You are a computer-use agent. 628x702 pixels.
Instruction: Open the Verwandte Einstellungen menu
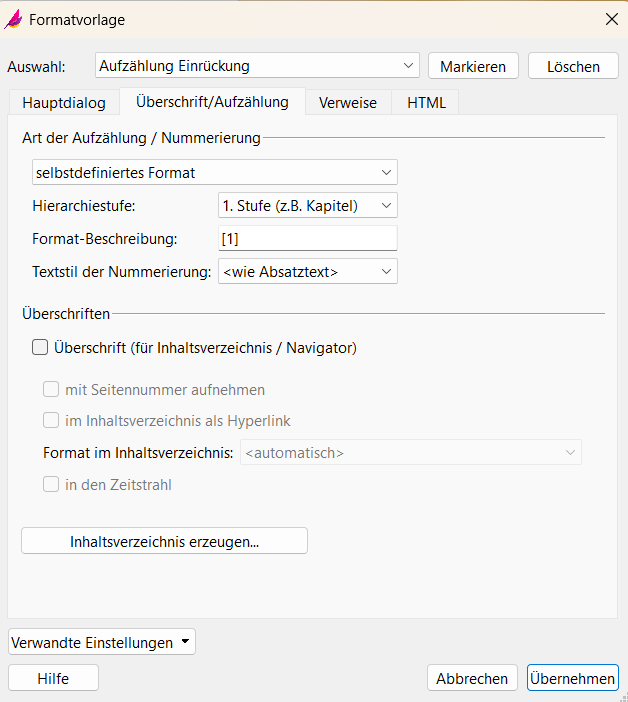[x=101, y=642]
